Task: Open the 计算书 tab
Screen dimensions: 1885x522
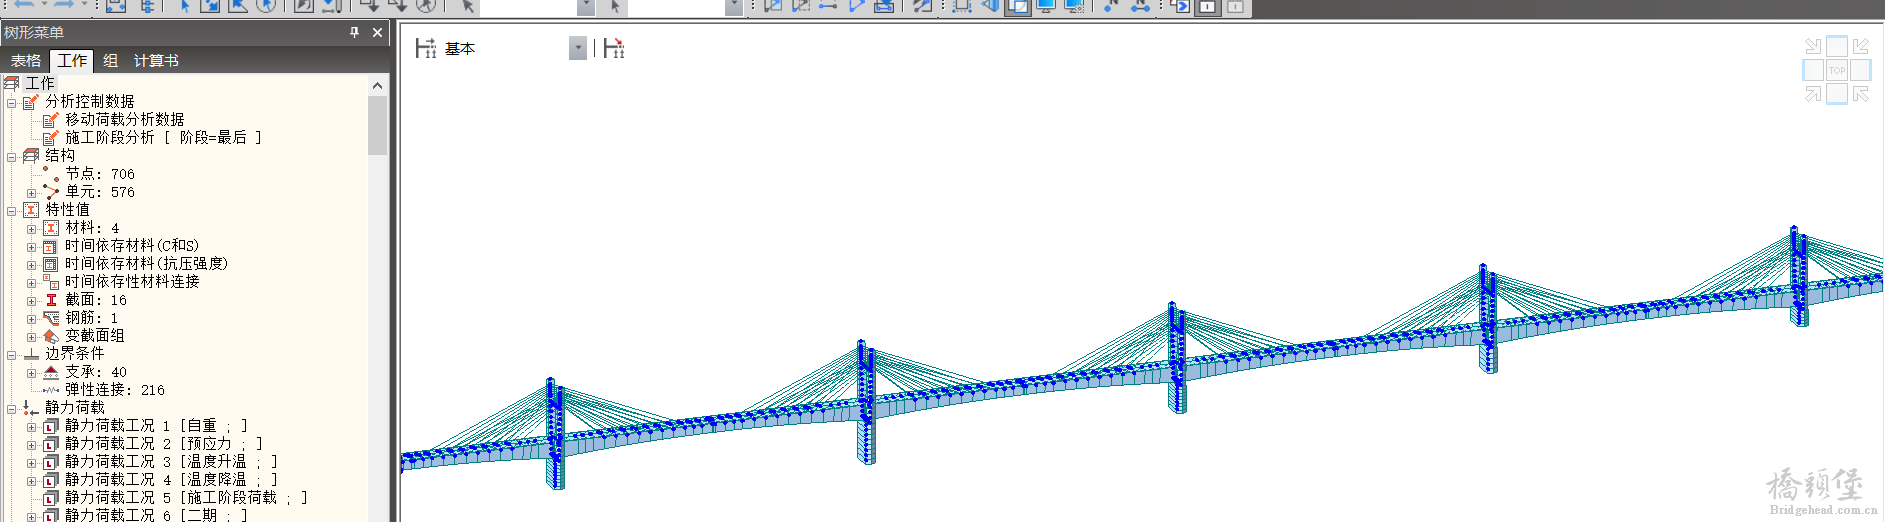Action: click(156, 61)
